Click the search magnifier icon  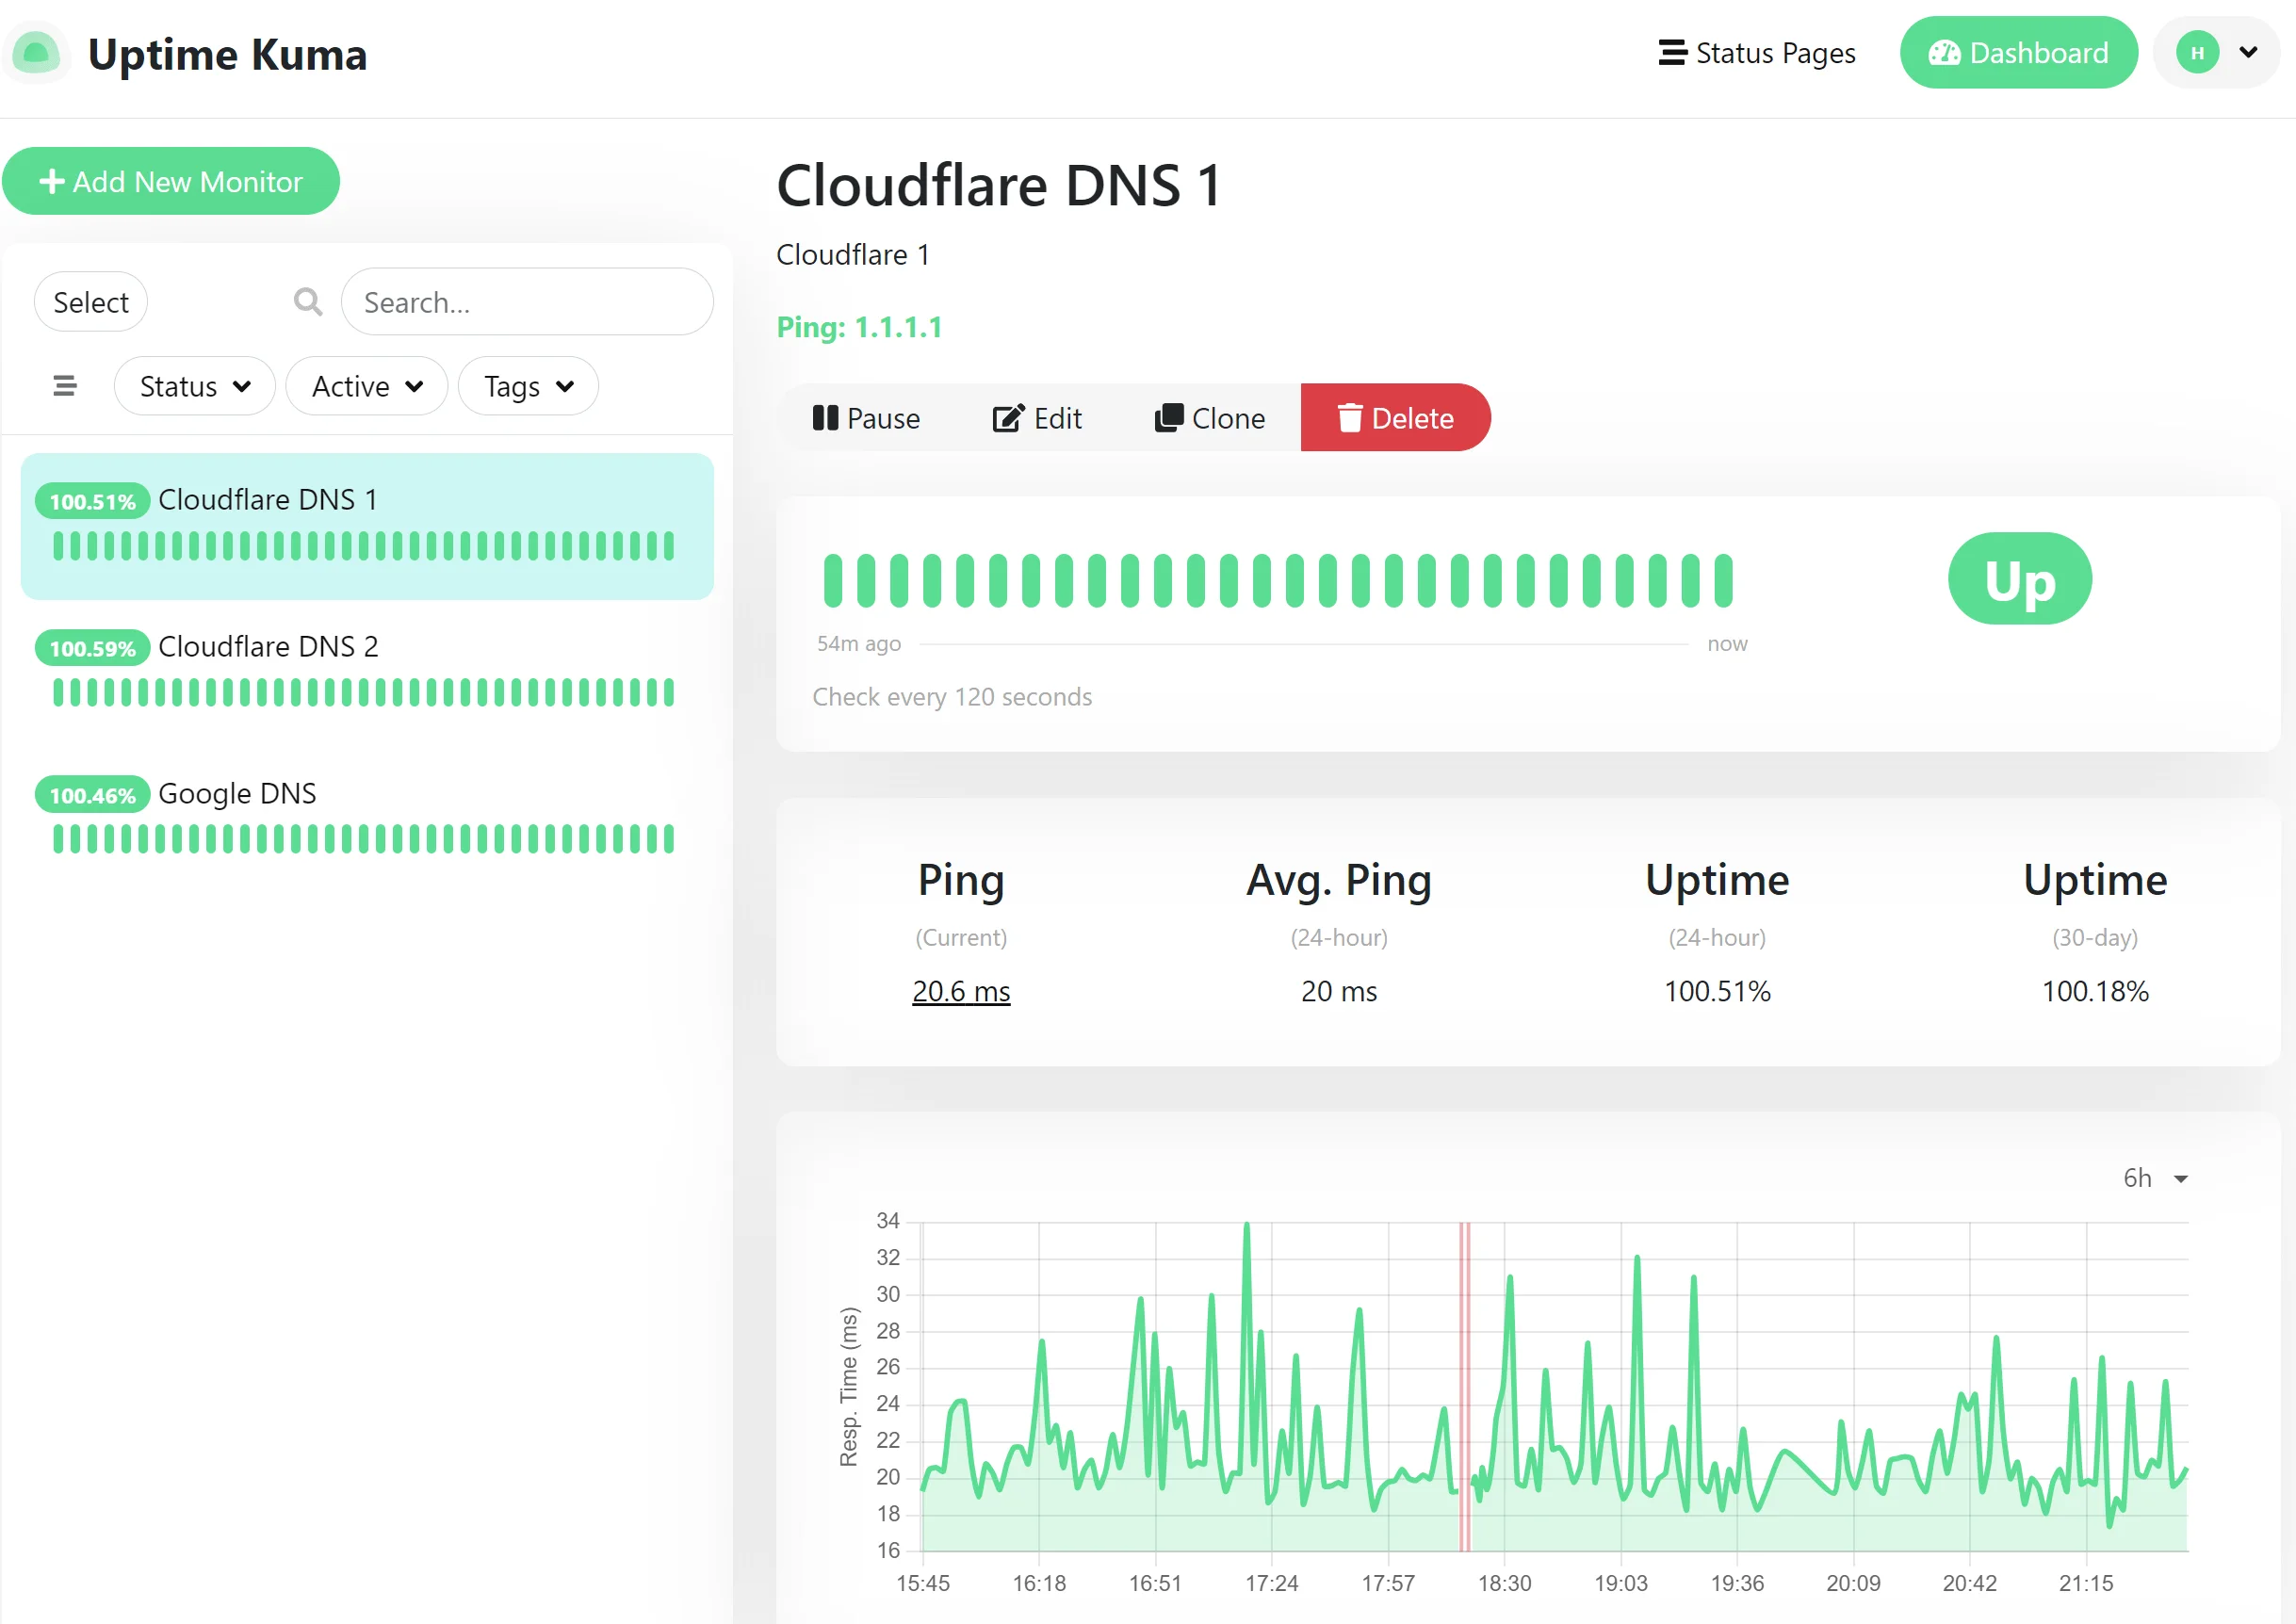[307, 301]
